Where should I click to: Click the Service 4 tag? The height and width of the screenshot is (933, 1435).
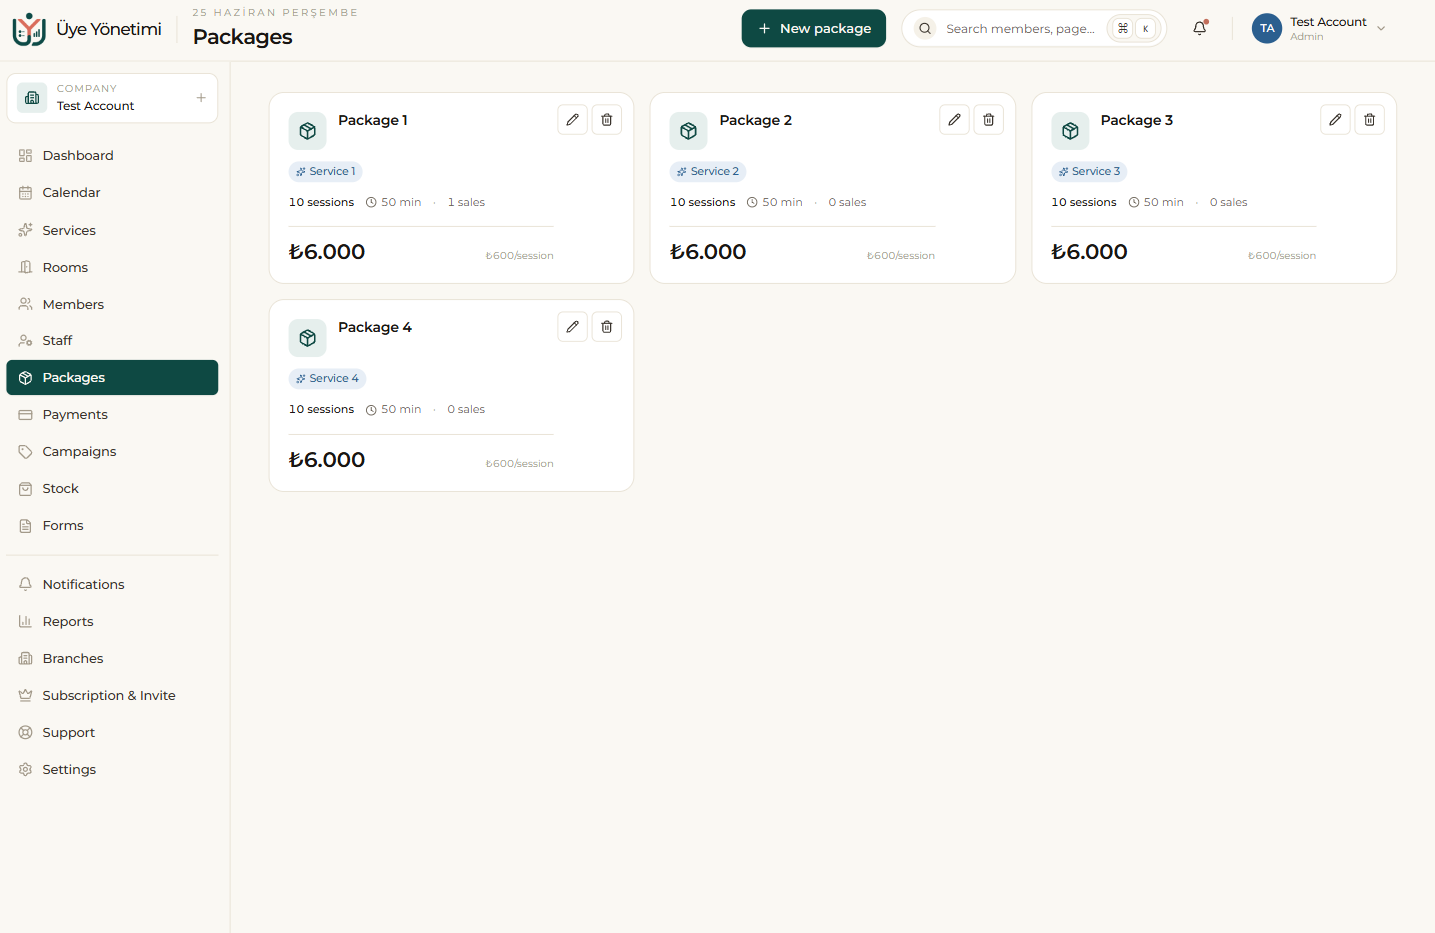[x=327, y=379]
